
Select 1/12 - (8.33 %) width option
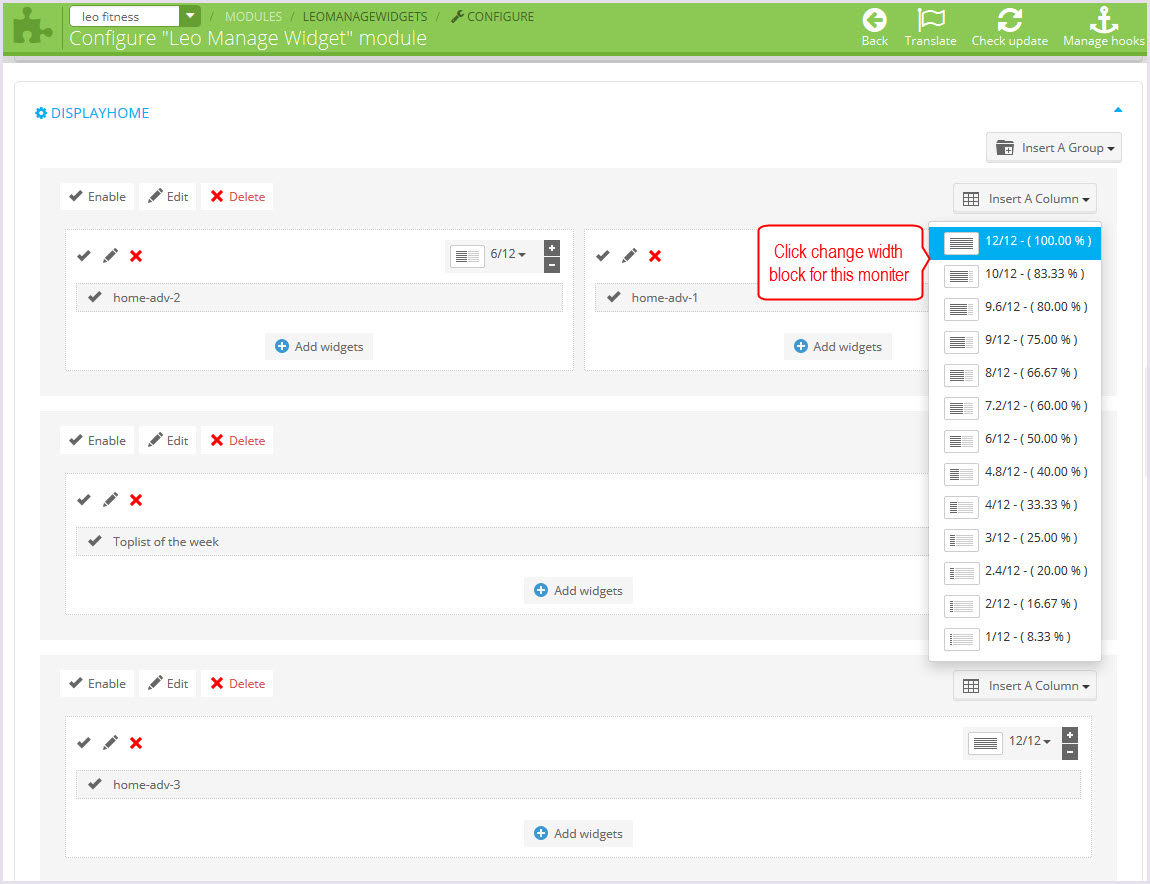tap(1015, 638)
